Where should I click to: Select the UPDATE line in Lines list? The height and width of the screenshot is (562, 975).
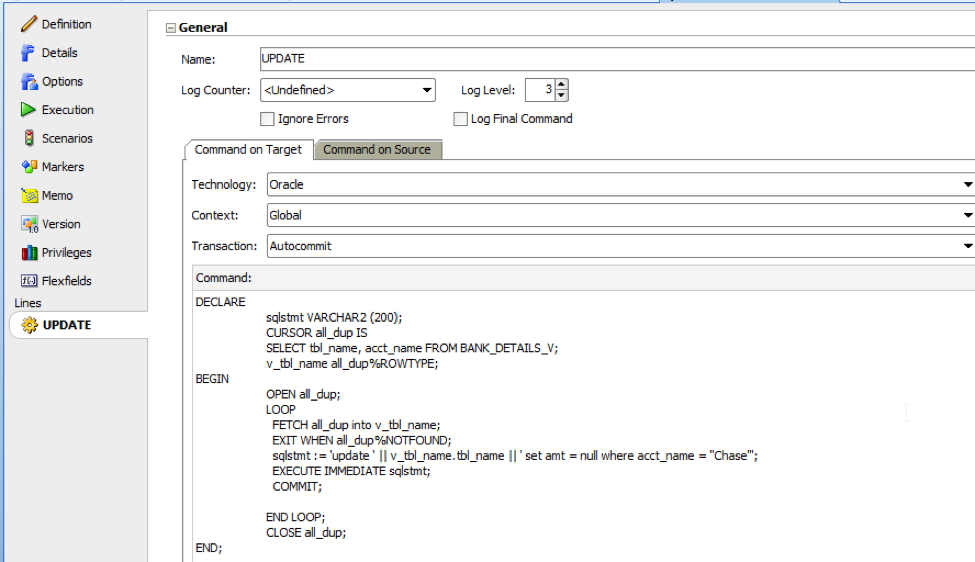point(66,325)
